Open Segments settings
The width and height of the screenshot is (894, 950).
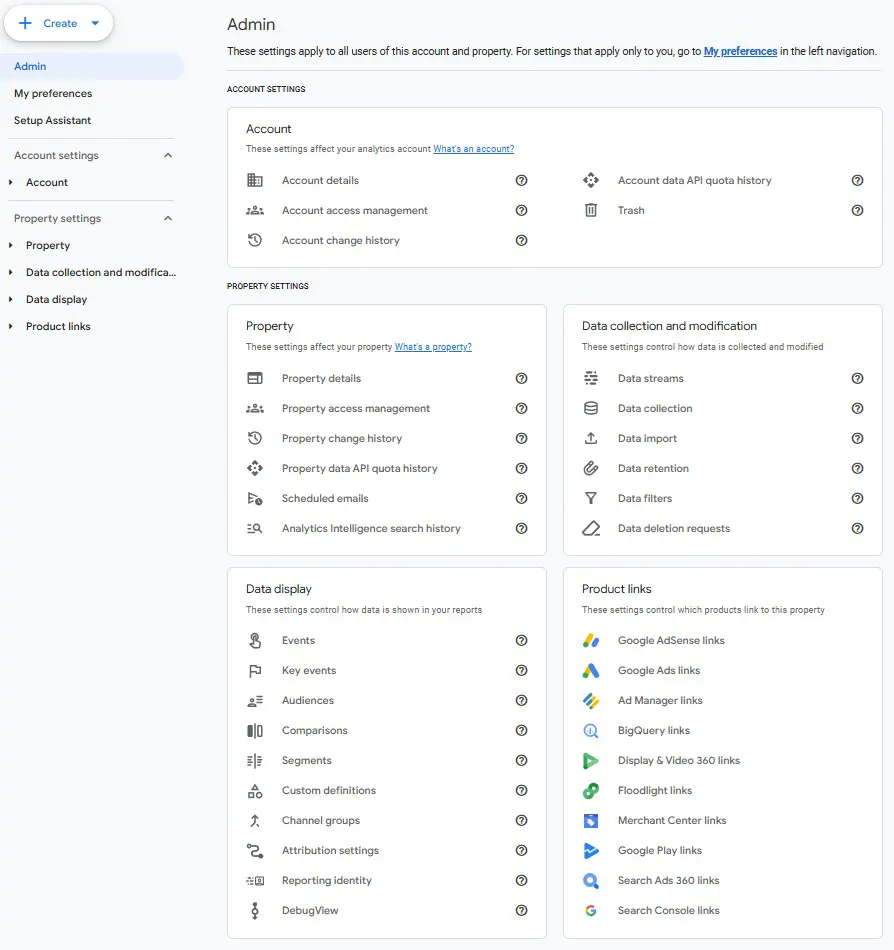click(306, 760)
